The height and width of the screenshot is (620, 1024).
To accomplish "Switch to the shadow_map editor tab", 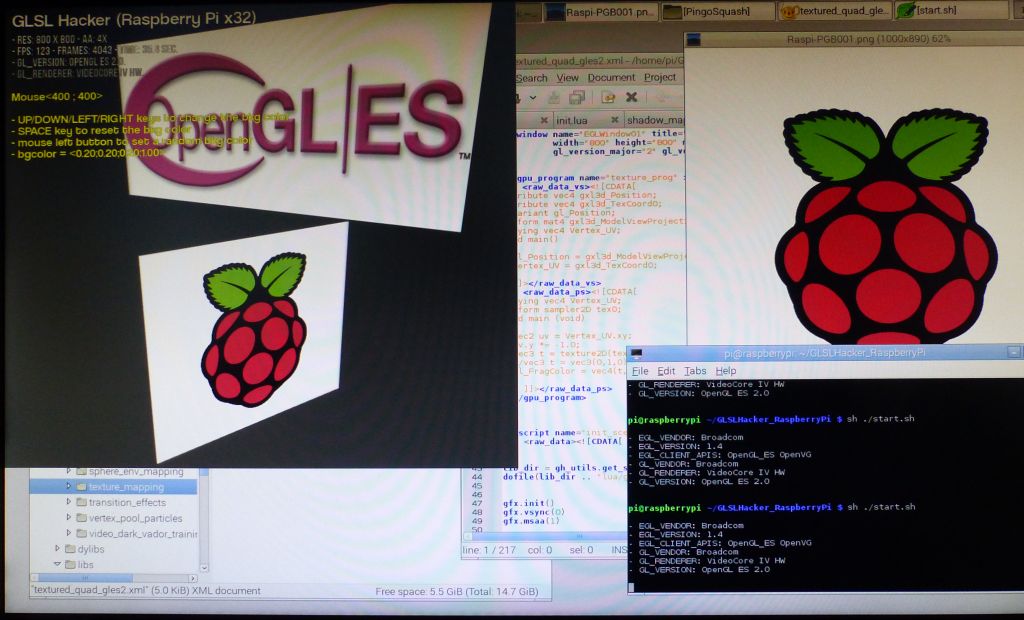I will pos(655,120).
